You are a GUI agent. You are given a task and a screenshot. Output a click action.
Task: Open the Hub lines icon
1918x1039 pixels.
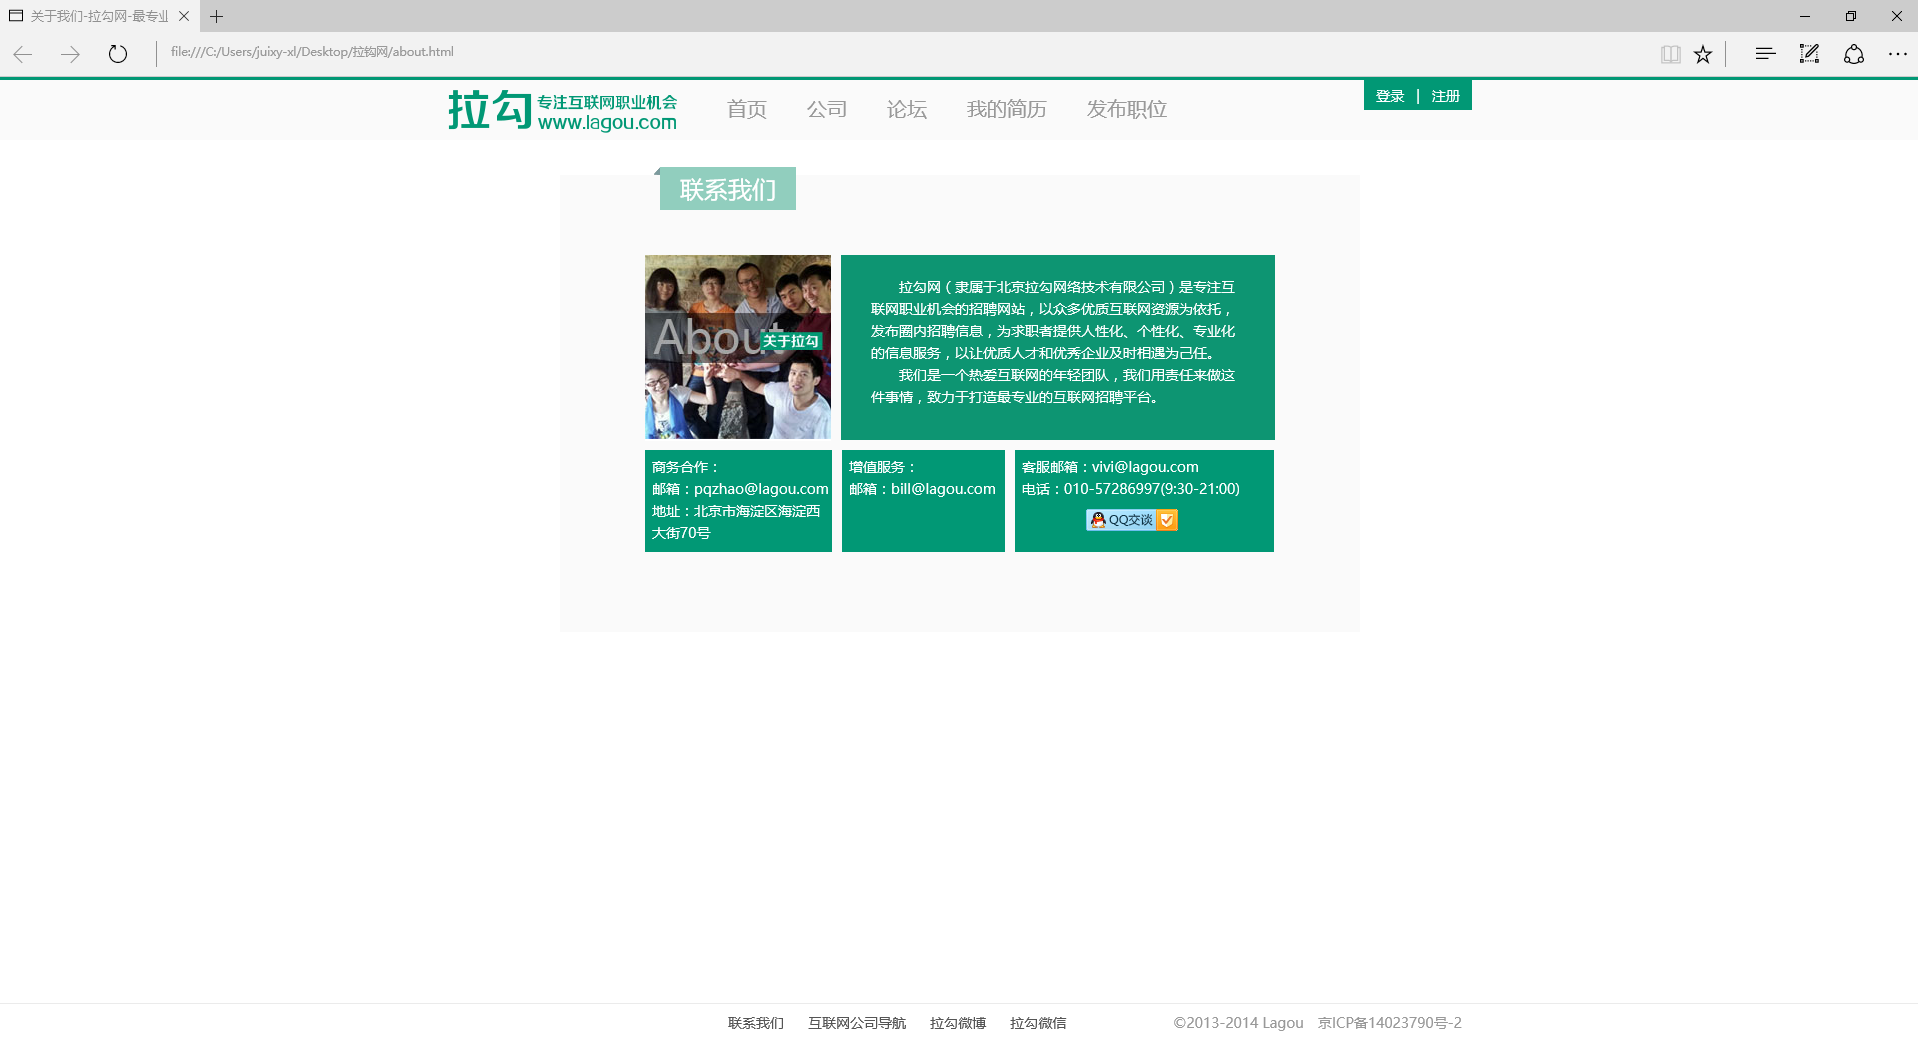coord(1765,54)
